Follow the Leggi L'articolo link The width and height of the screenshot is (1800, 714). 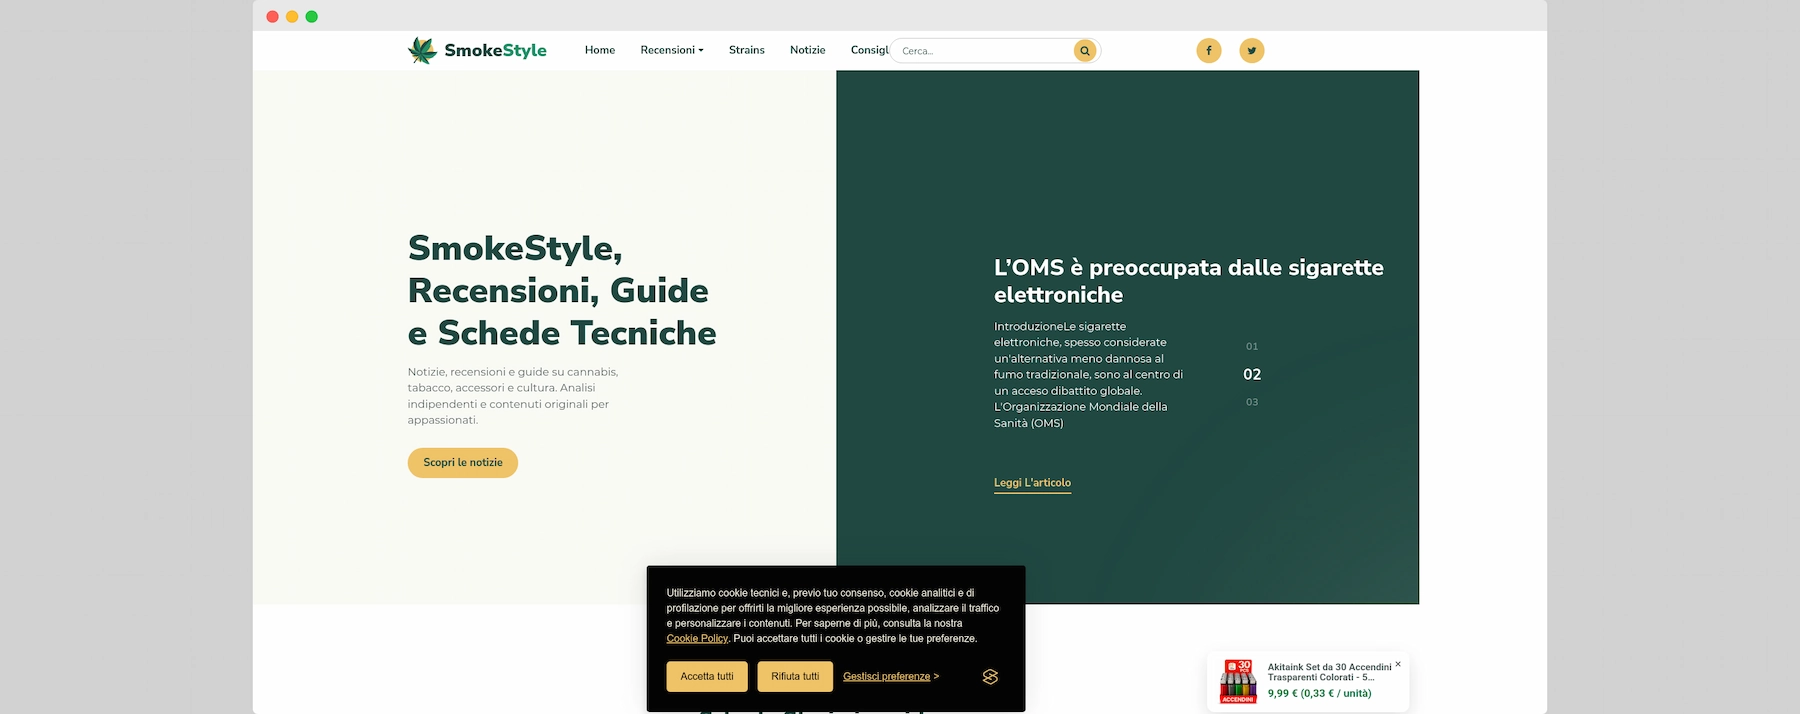[x=1032, y=483]
